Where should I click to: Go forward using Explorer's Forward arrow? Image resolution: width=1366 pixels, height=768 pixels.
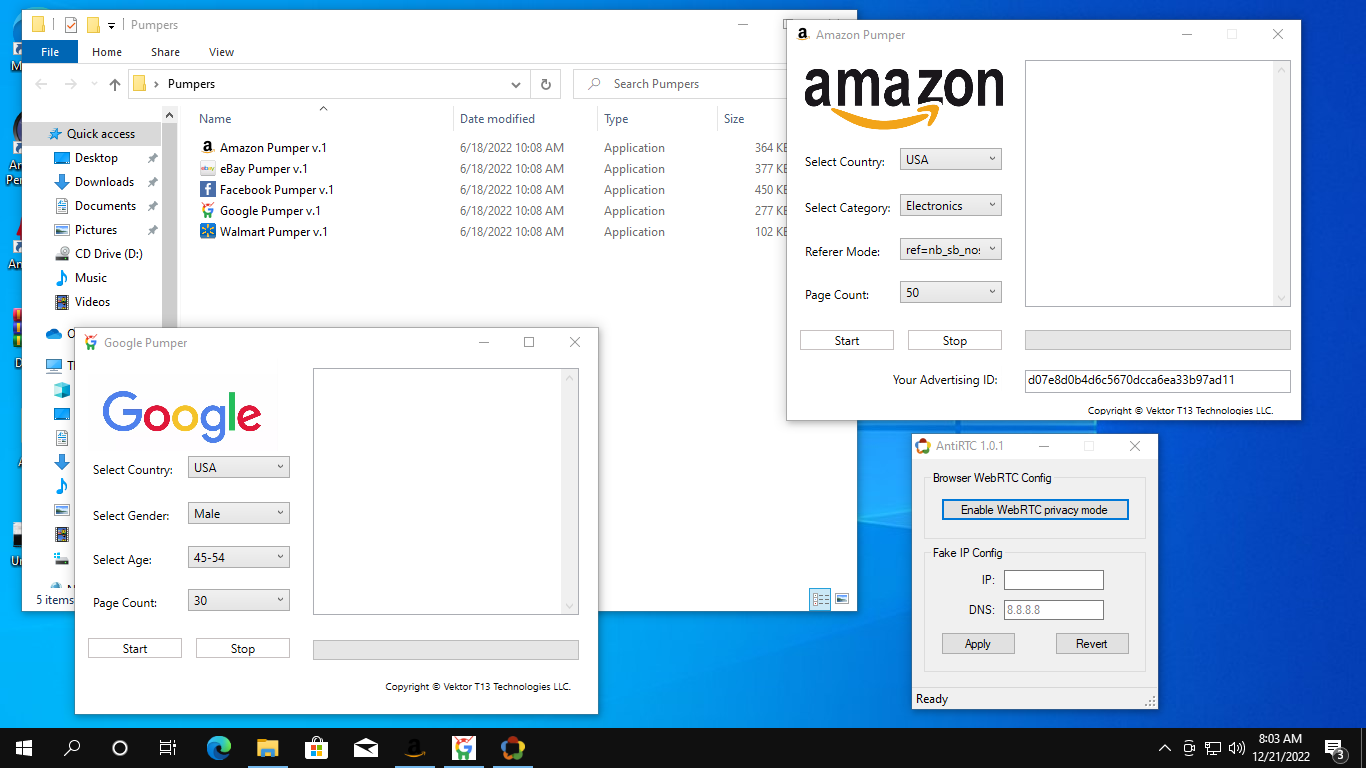tap(71, 84)
